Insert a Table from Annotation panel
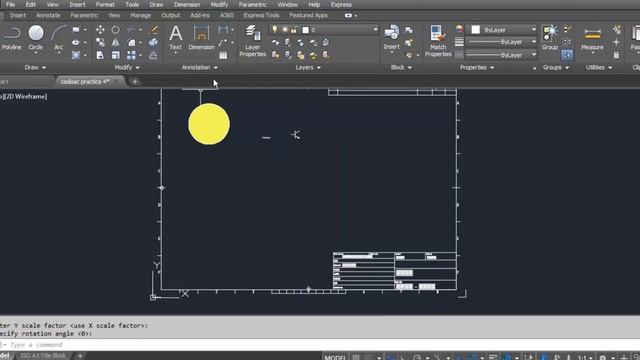Viewport: 640px width, 360px height. tap(223, 55)
